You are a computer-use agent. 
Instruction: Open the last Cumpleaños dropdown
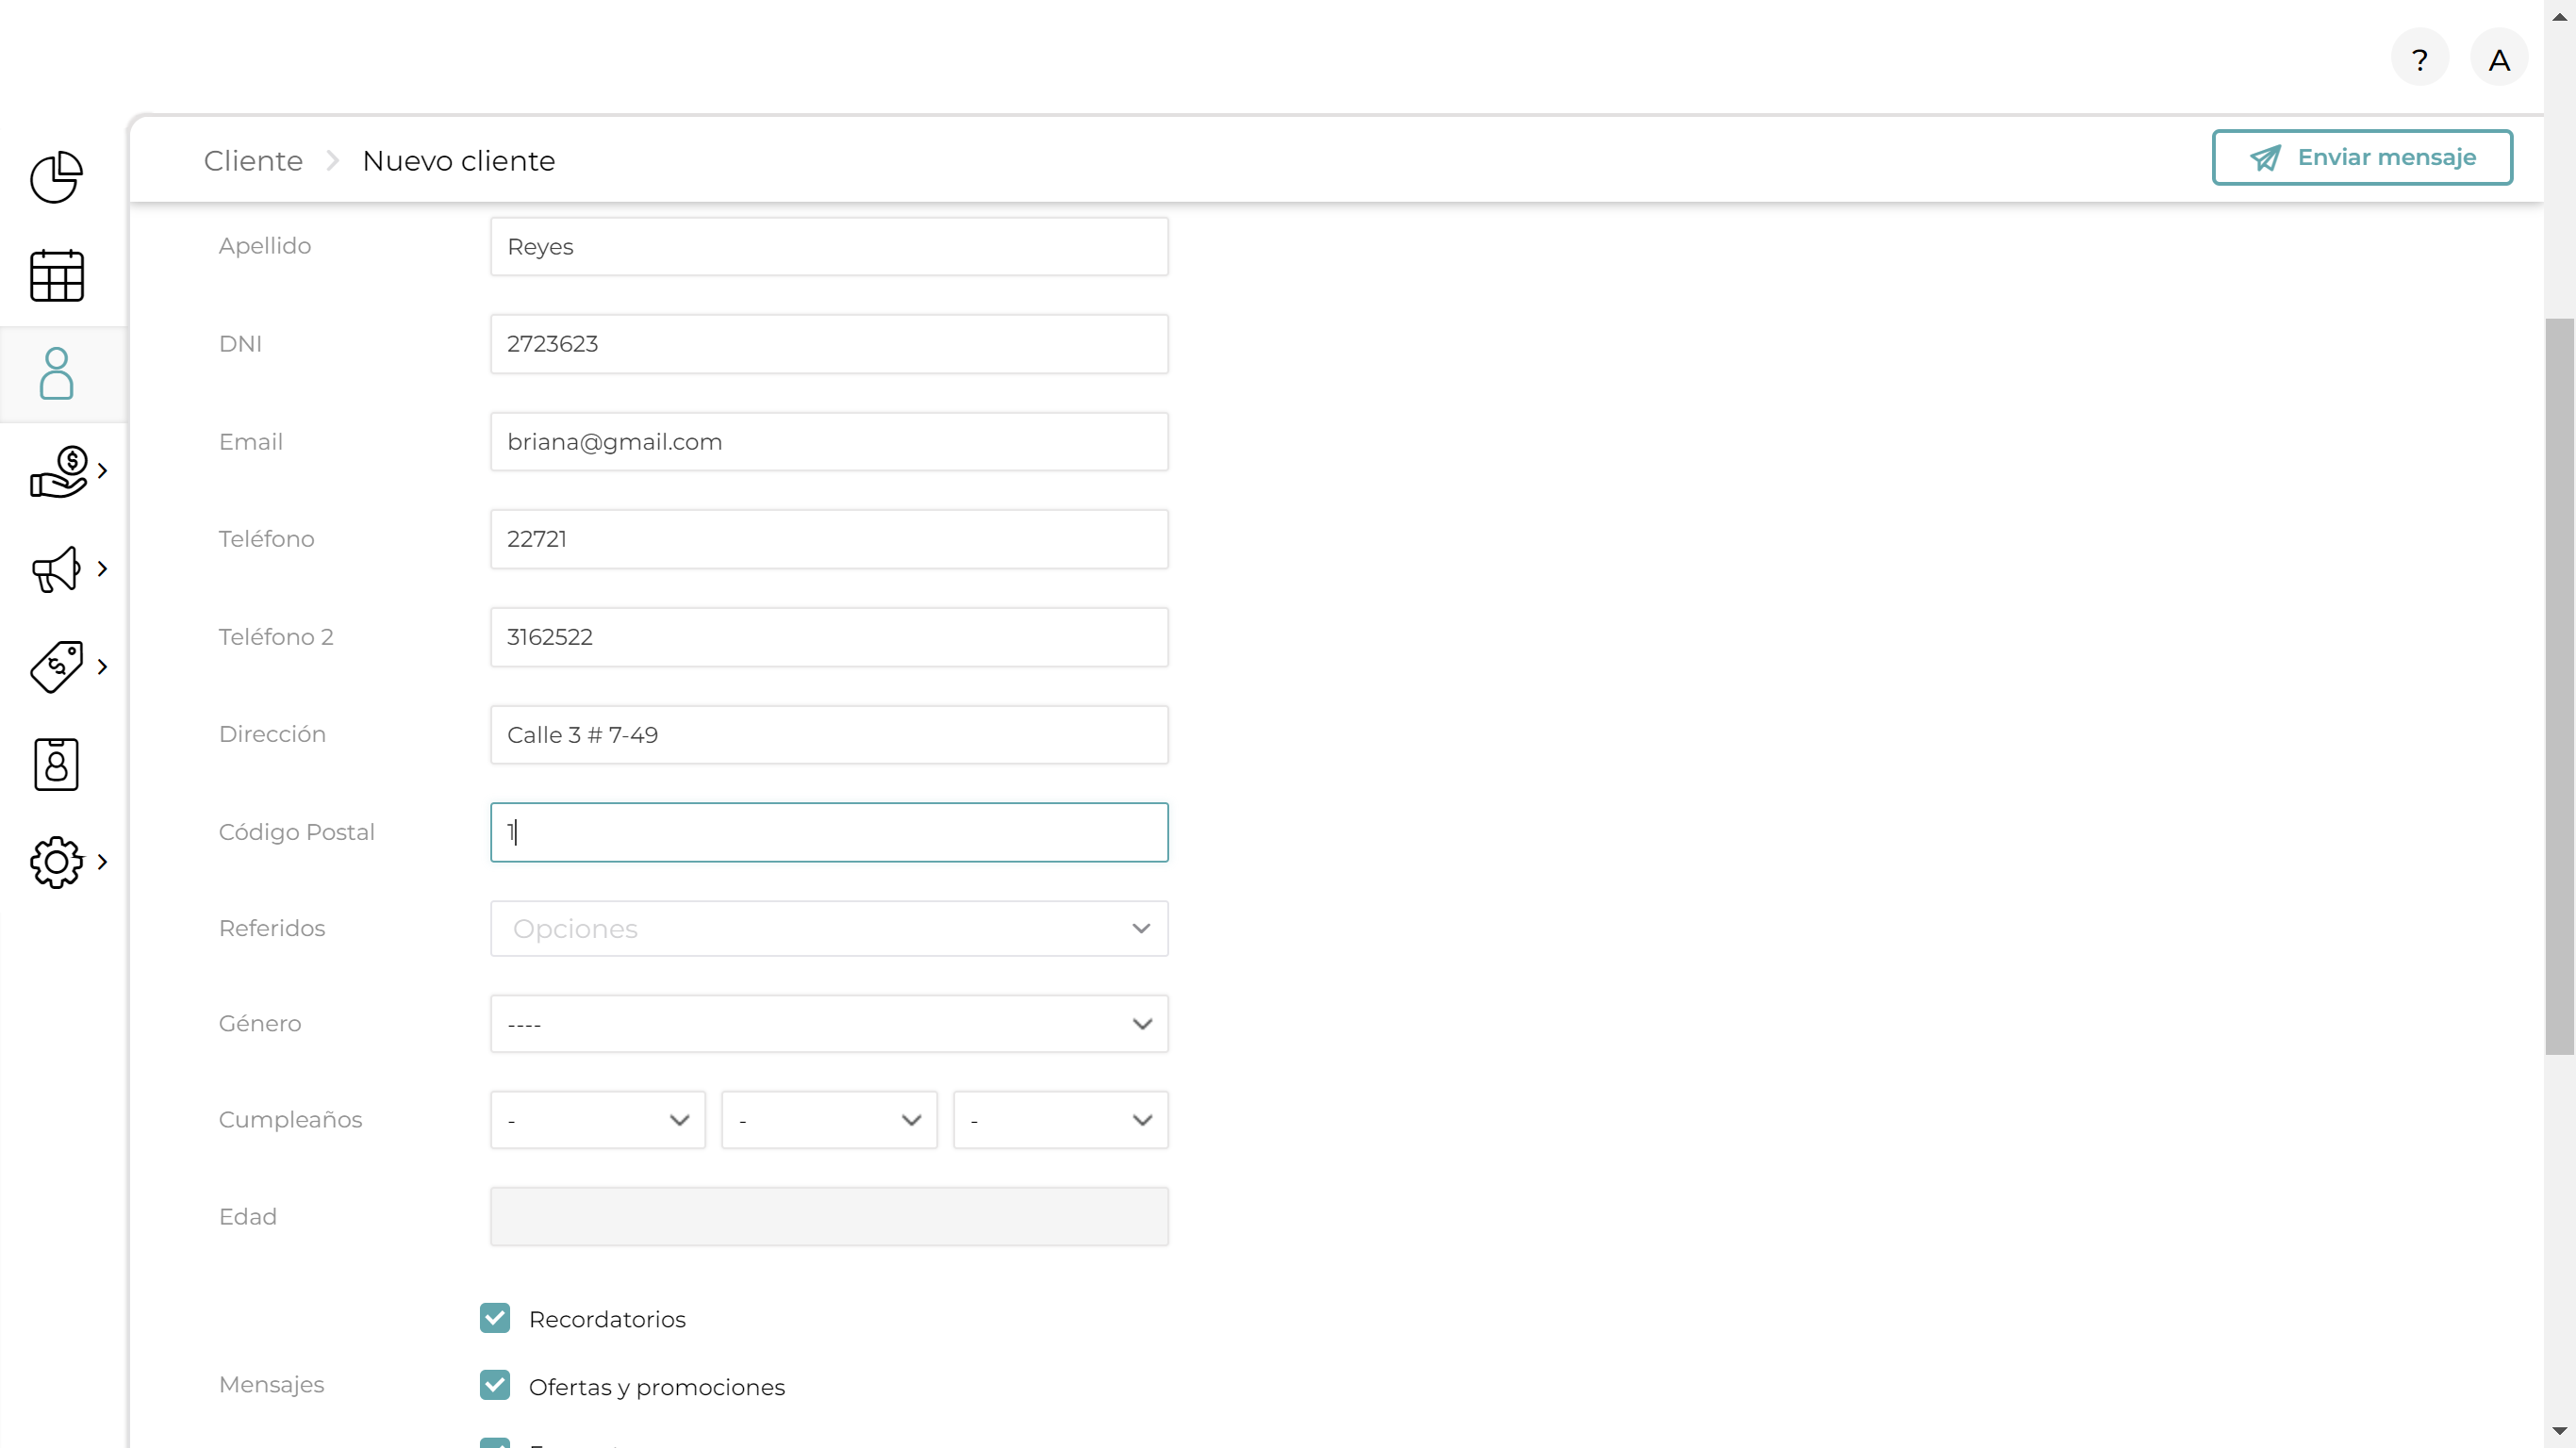click(x=1061, y=1120)
